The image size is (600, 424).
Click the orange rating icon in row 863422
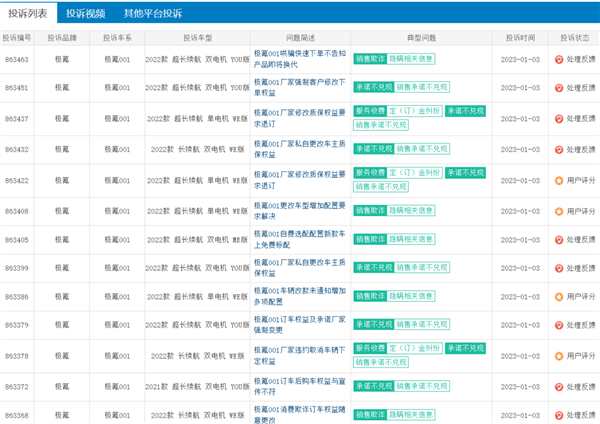[x=559, y=180]
